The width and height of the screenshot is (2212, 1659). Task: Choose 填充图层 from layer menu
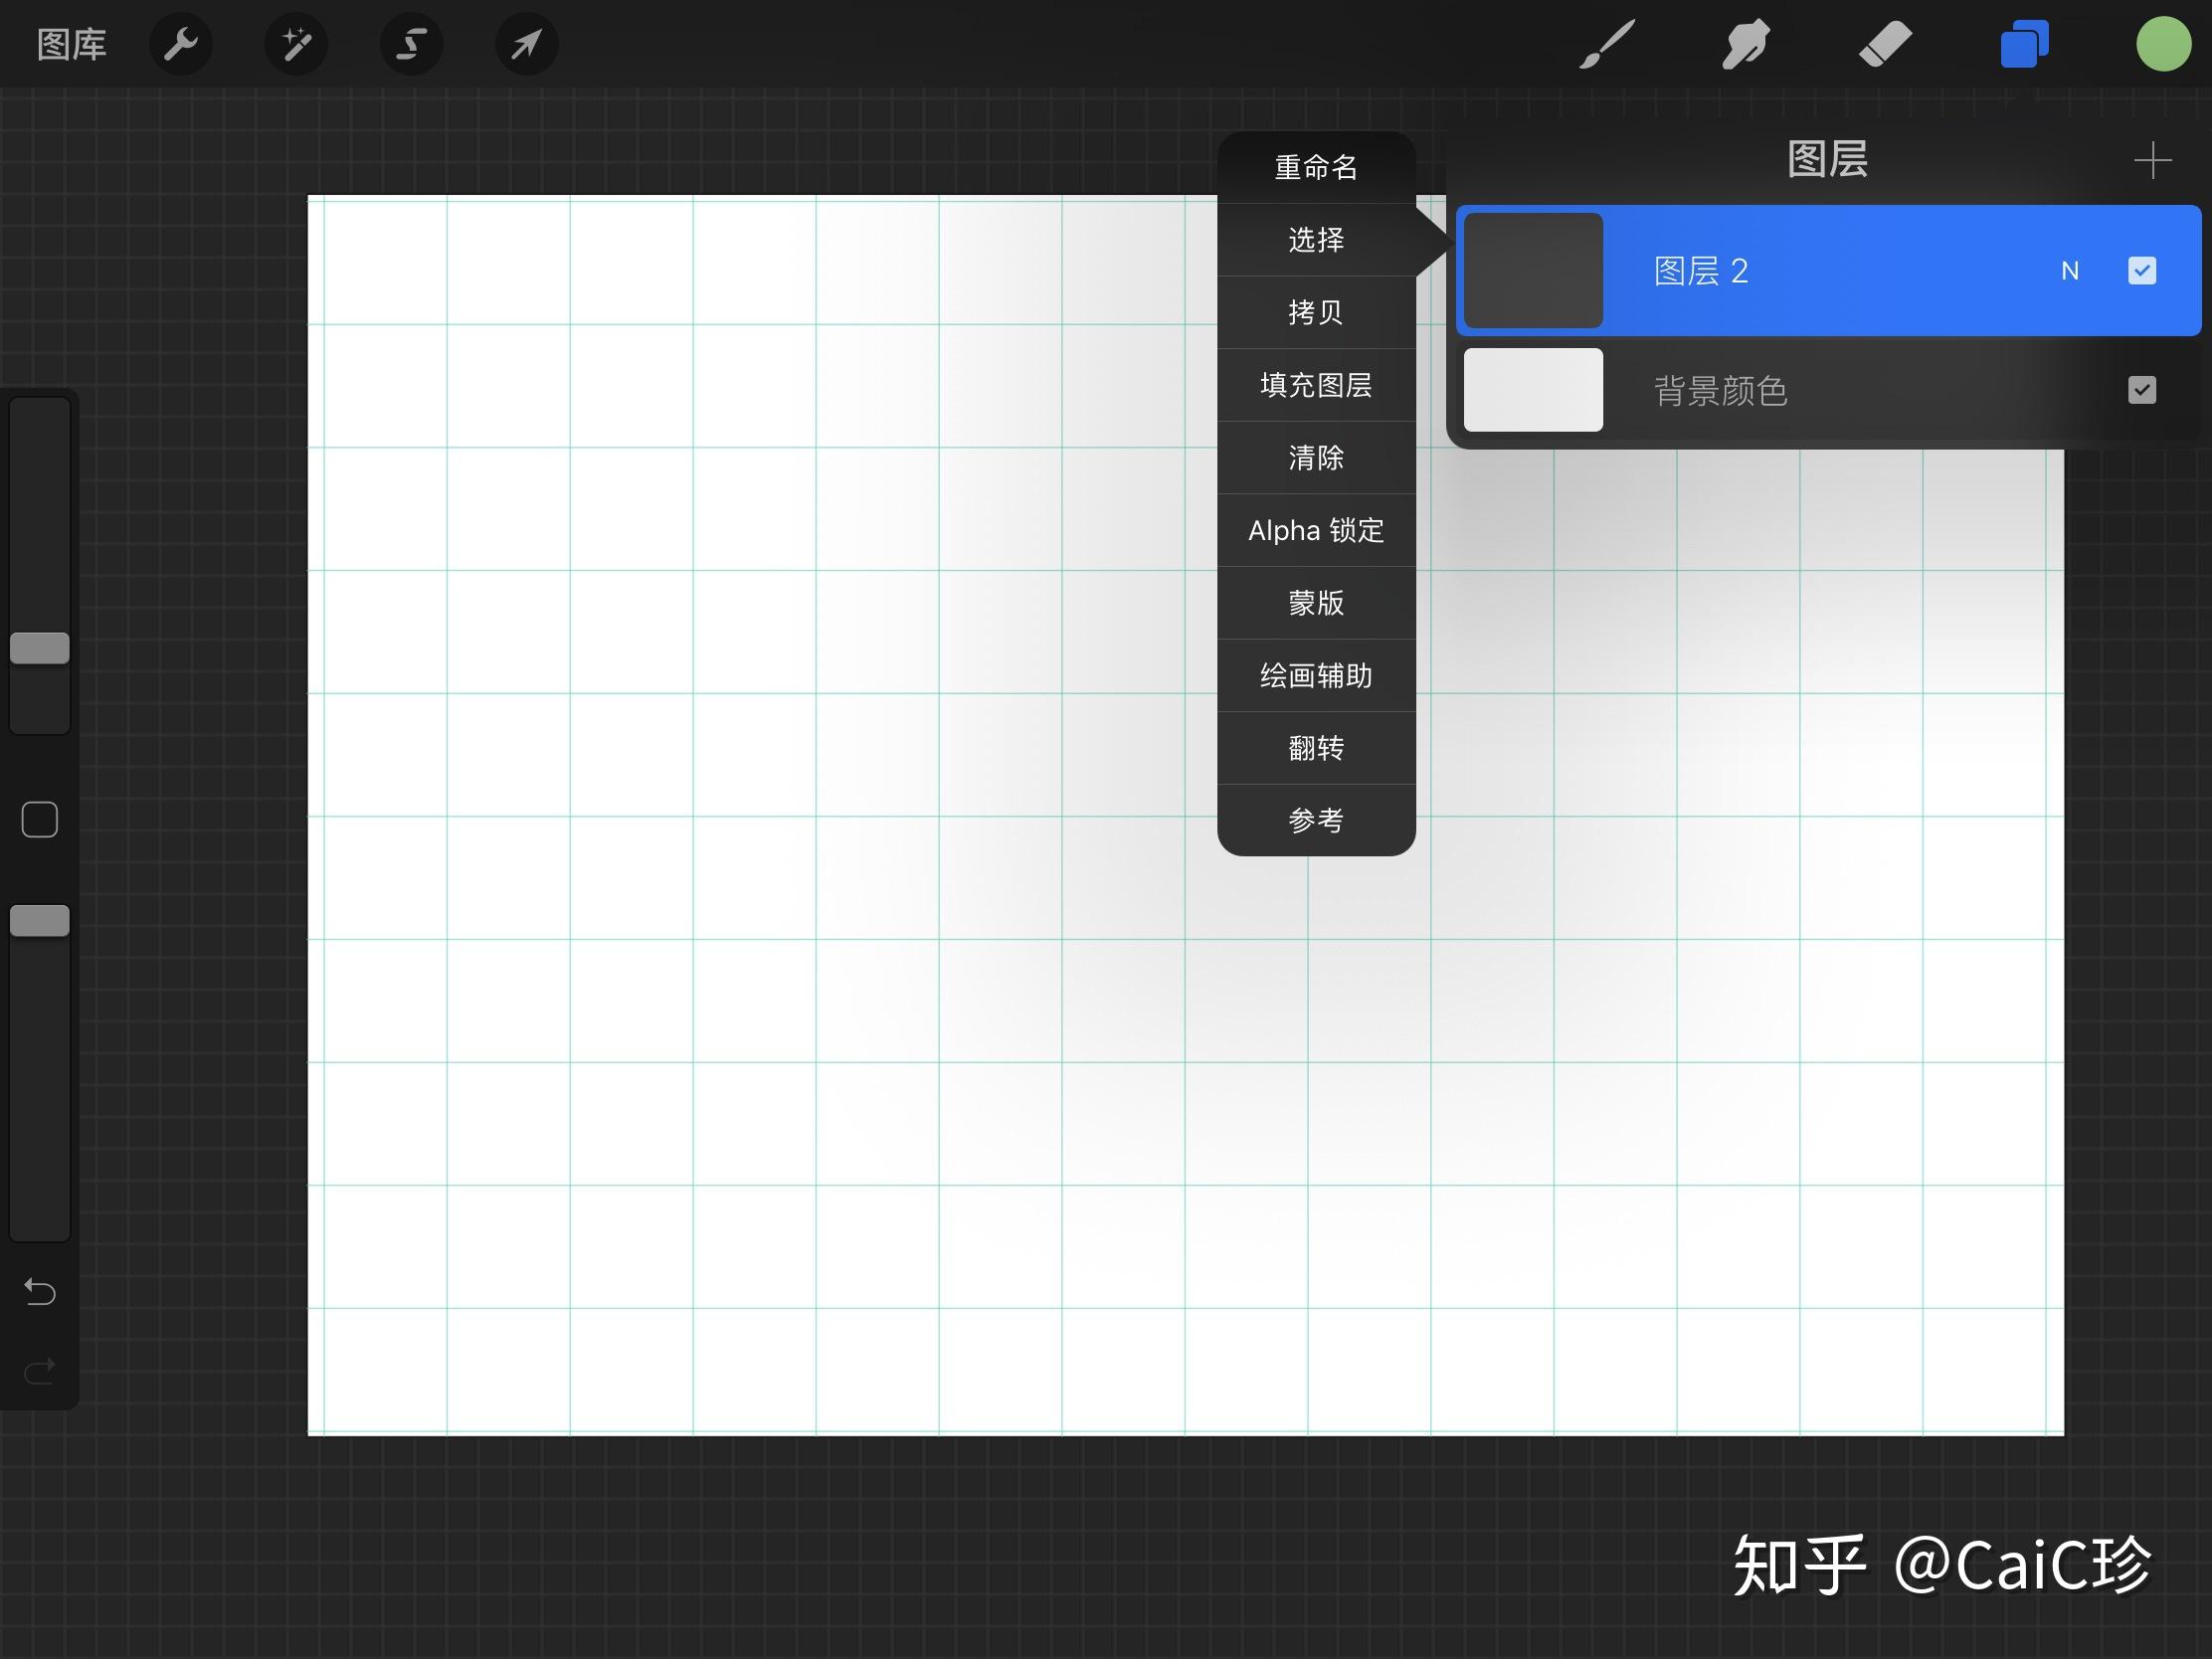[1316, 385]
